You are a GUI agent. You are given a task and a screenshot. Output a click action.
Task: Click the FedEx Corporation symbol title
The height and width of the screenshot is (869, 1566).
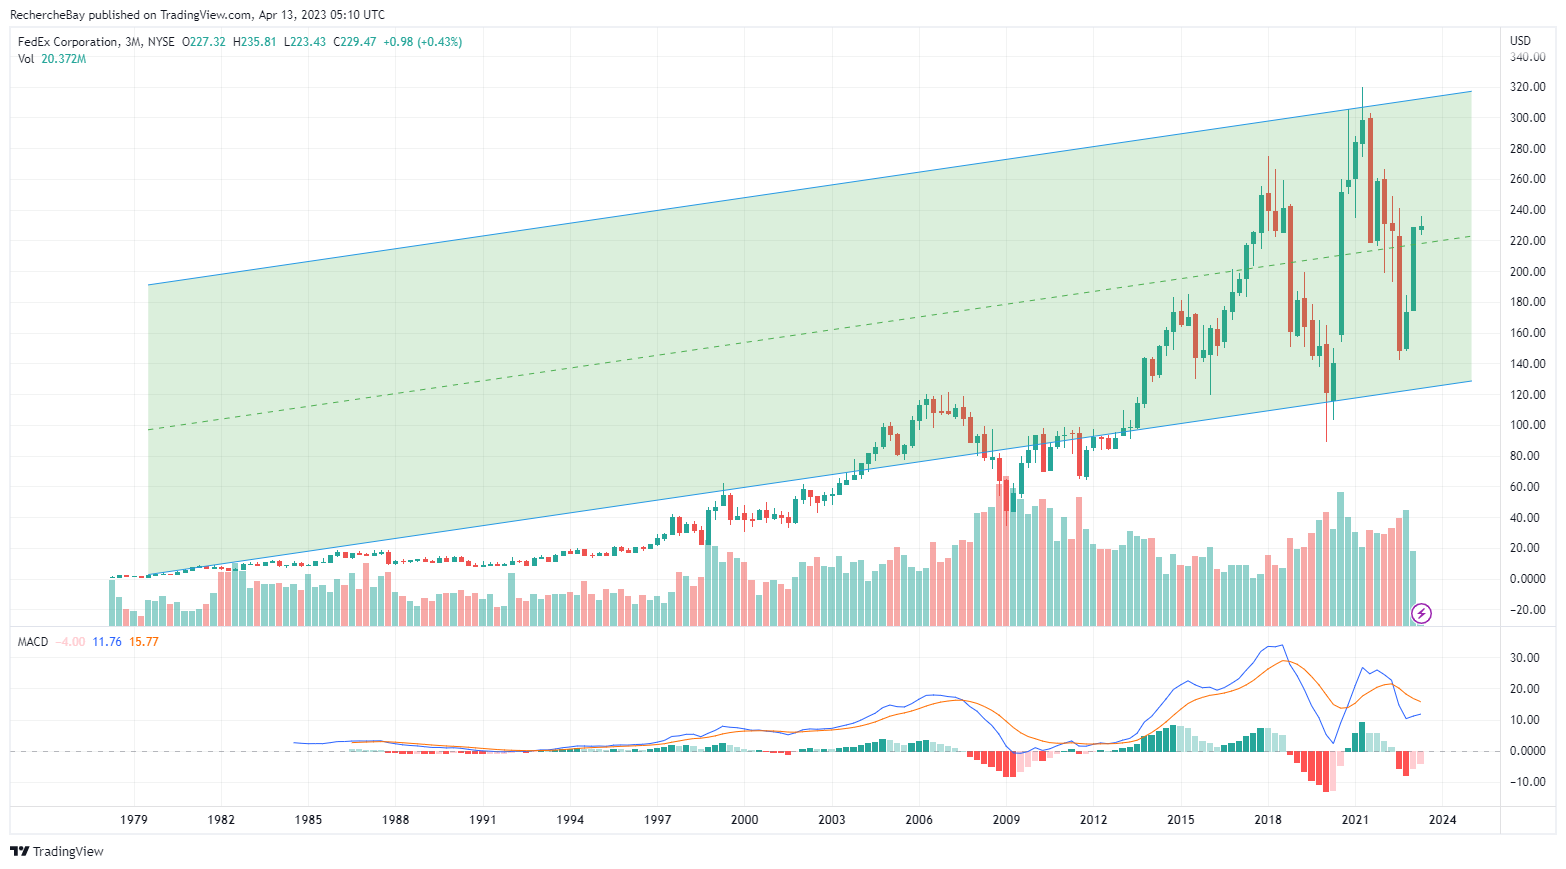[68, 42]
